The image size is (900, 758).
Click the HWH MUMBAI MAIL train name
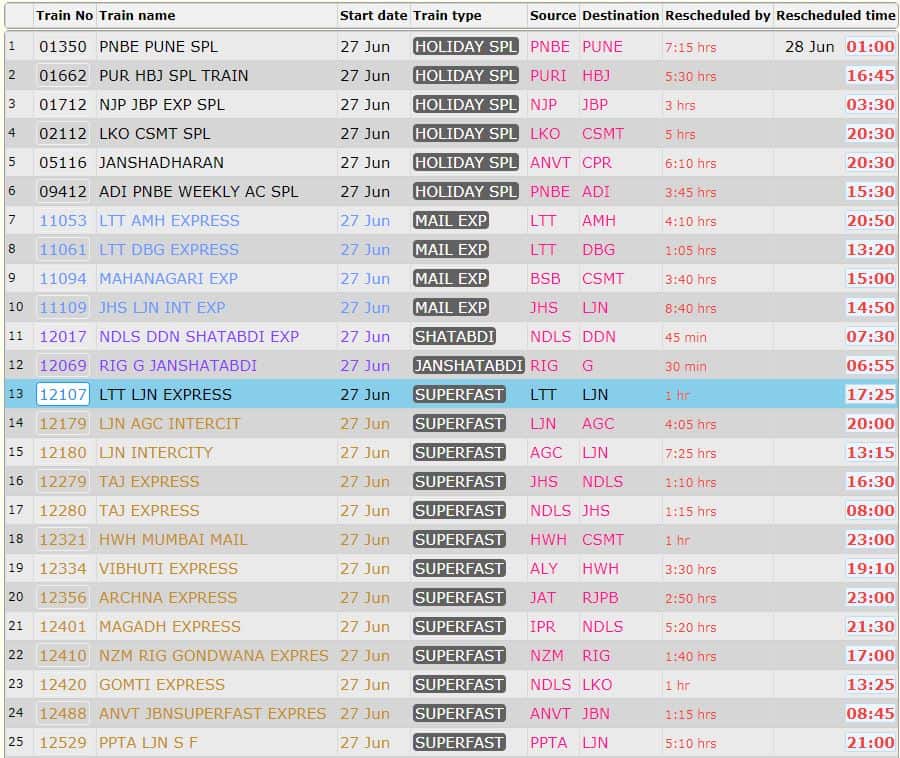(172, 539)
